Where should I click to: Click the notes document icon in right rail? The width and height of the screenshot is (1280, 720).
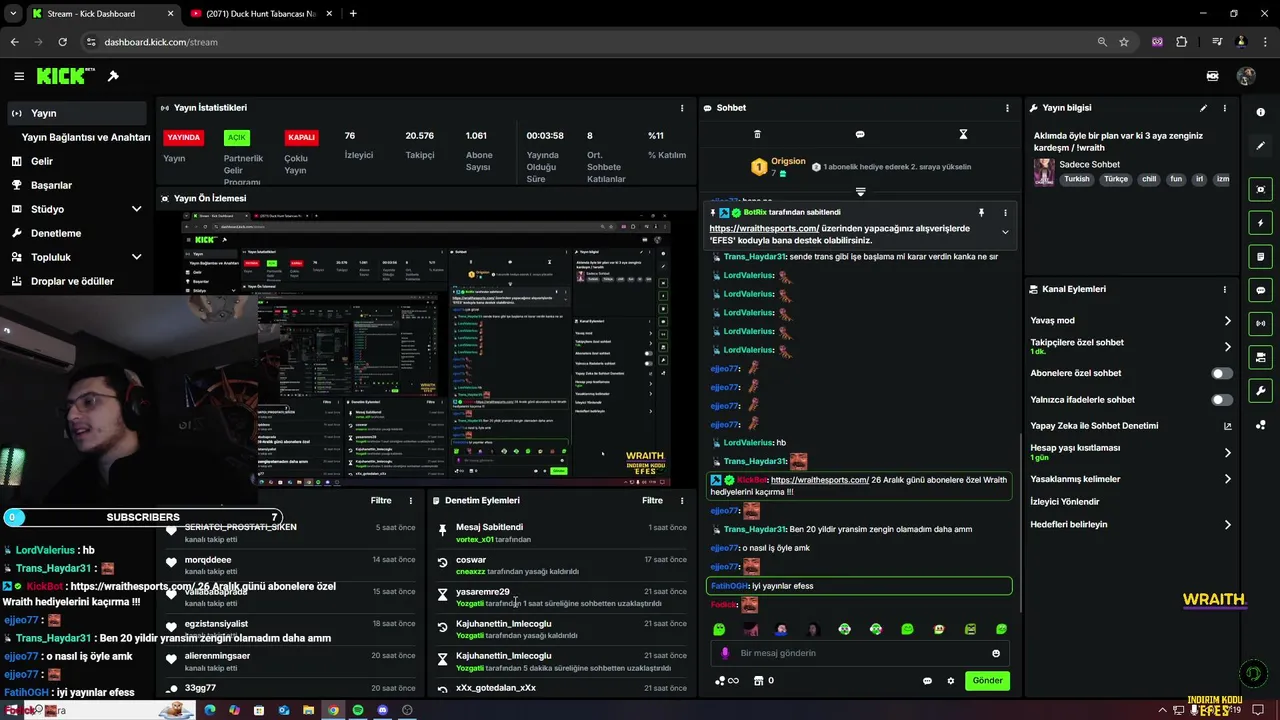click(x=1261, y=257)
